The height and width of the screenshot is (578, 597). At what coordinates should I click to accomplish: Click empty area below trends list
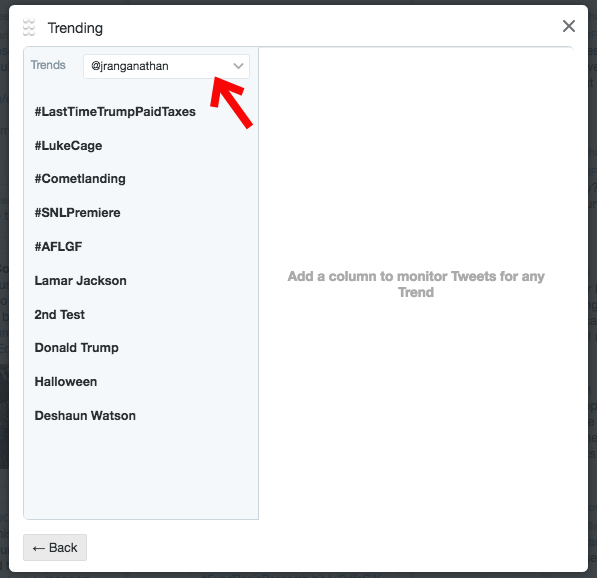pos(141,472)
